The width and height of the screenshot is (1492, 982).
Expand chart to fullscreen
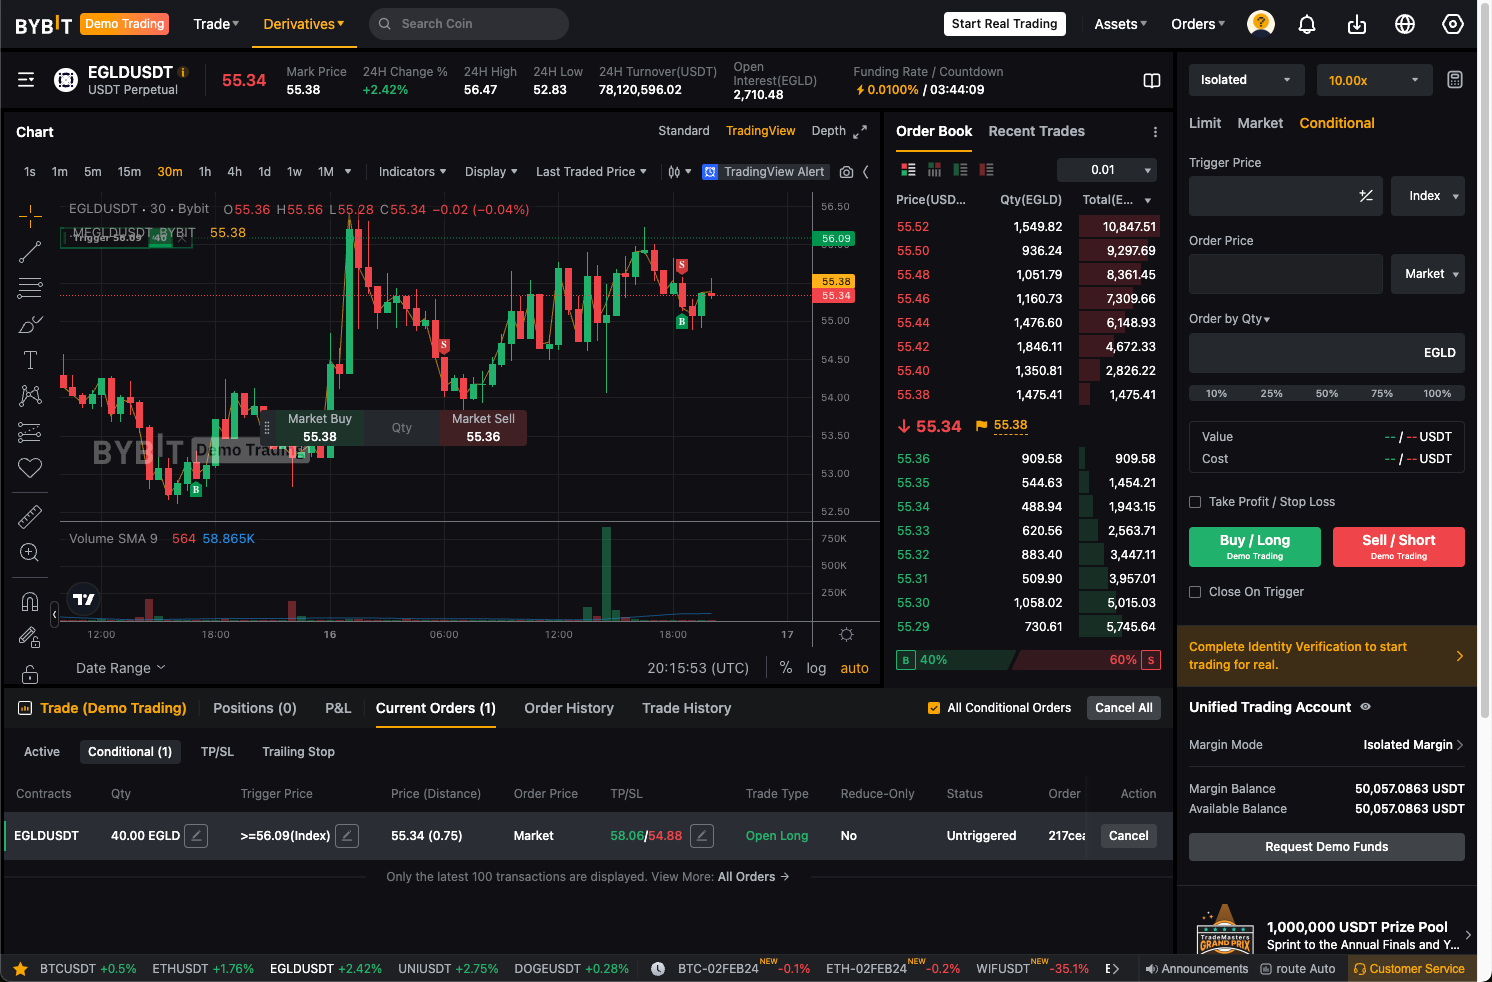tap(860, 131)
